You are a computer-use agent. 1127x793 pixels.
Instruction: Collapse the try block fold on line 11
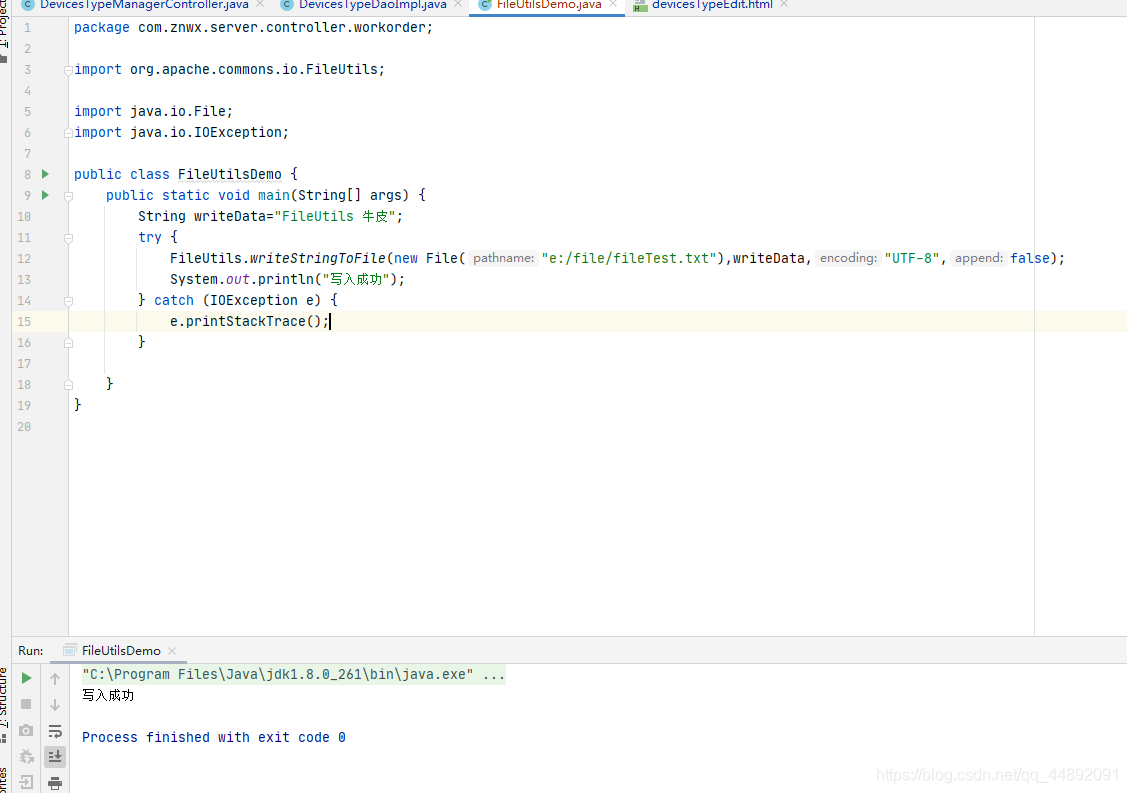68,237
